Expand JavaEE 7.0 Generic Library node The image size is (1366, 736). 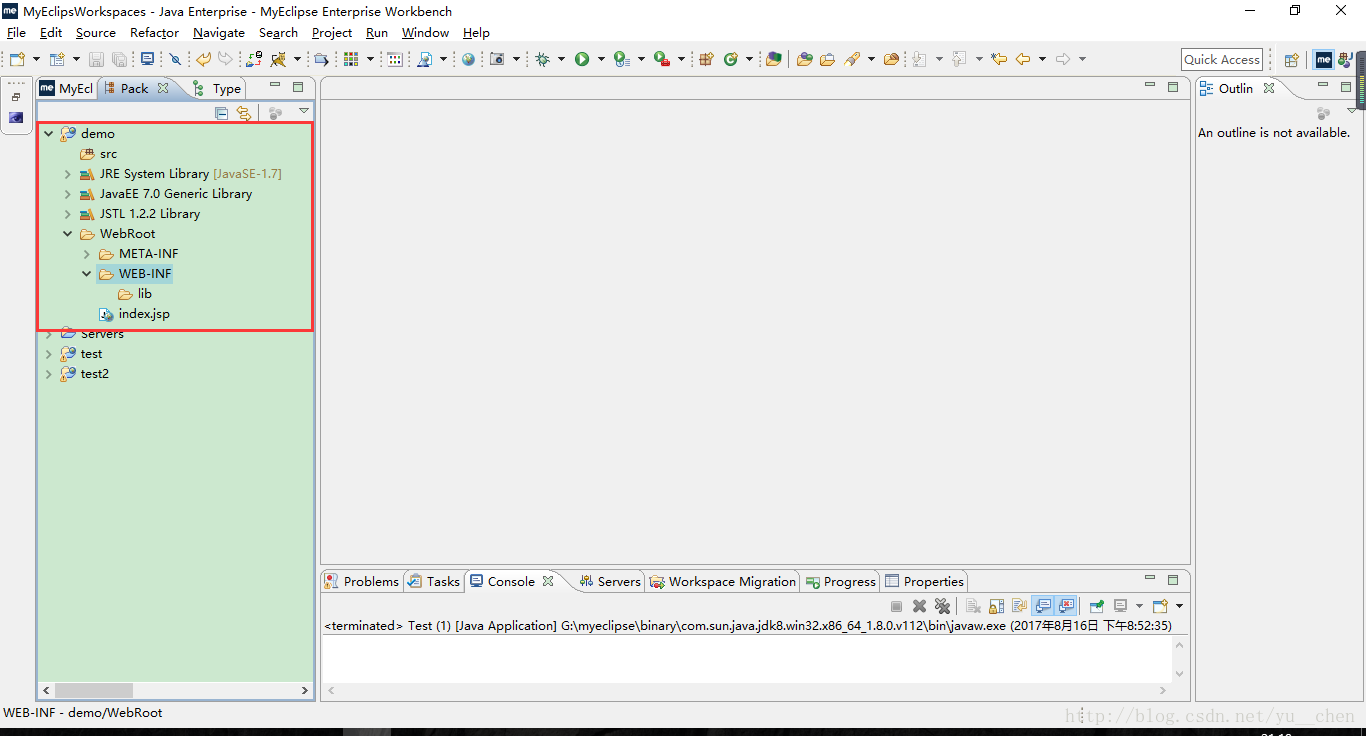[x=68, y=193]
